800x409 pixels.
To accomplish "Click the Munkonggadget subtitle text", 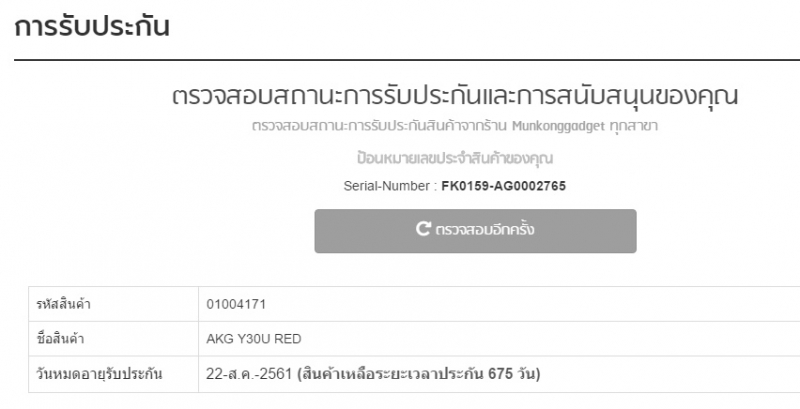I will point(455,128).
